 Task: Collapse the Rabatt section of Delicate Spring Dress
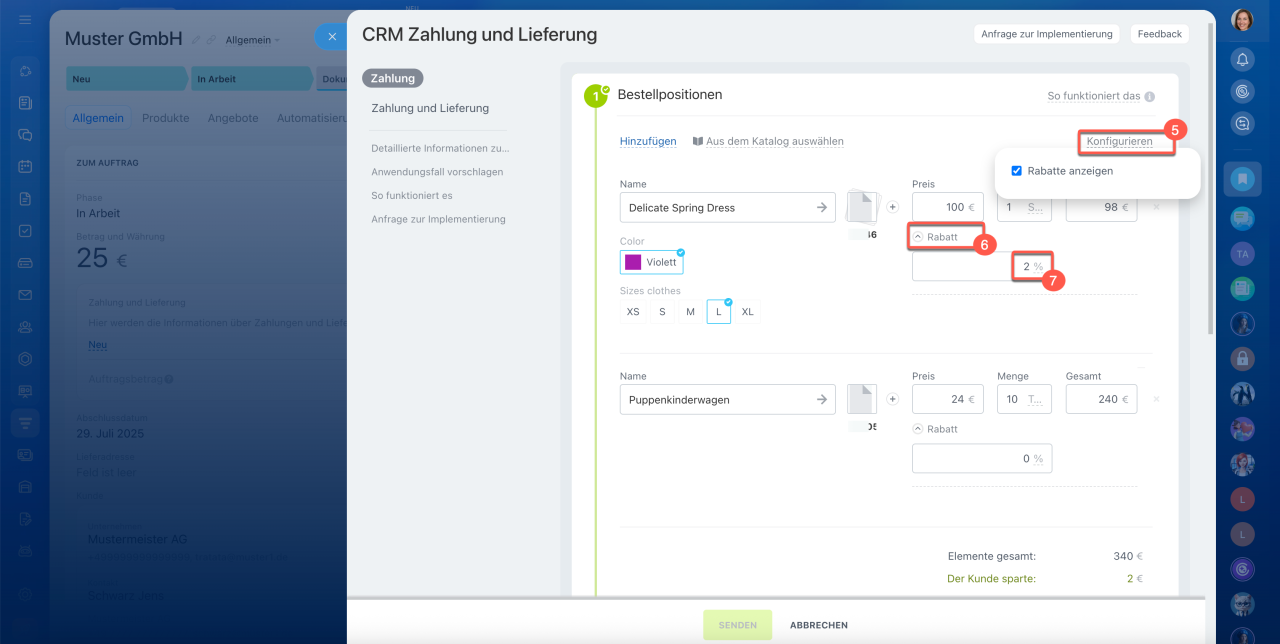(x=918, y=237)
